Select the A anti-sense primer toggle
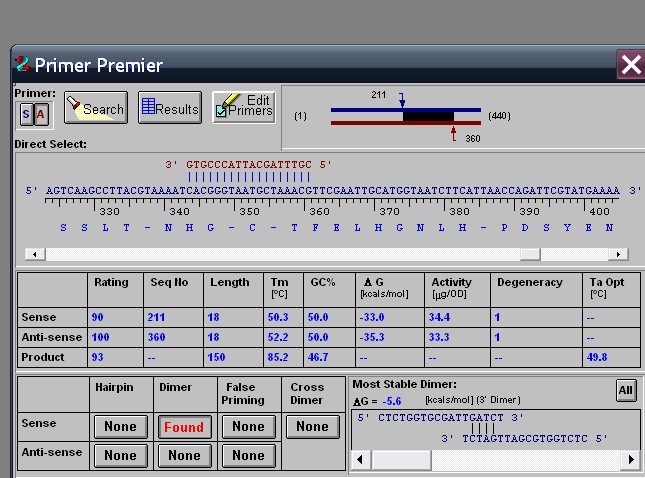 [41, 114]
